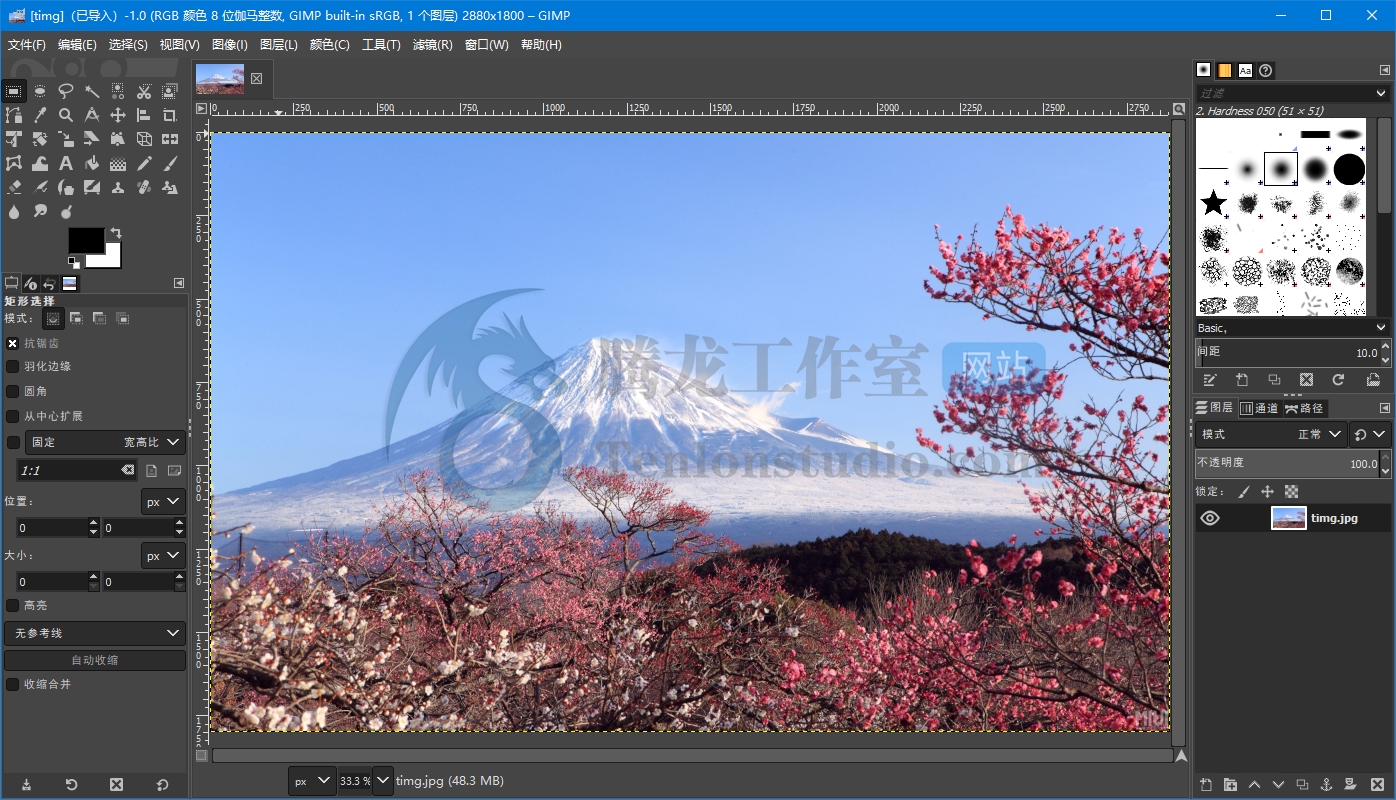
Task: Select the Cage Transform tool
Action: tap(13, 163)
